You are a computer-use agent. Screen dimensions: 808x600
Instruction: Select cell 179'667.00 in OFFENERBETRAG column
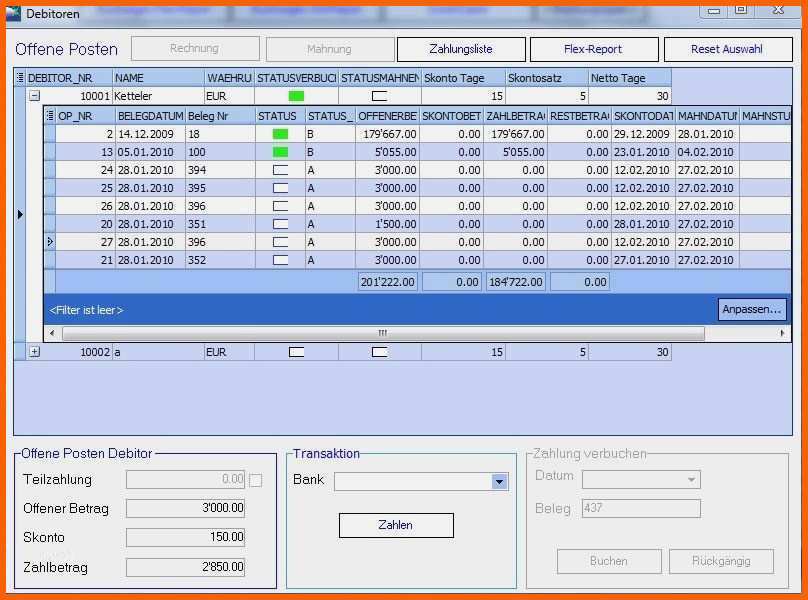coord(387,134)
